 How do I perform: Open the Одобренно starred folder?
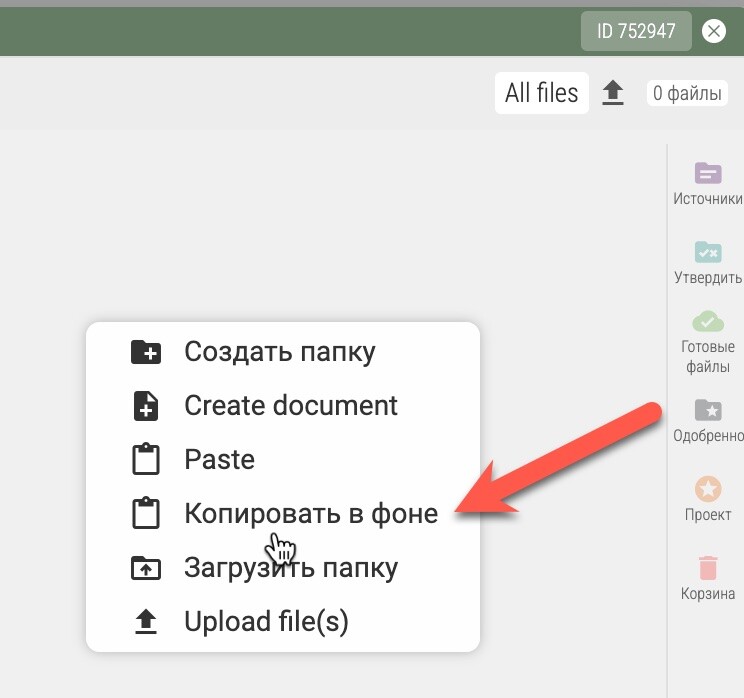tap(708, 410)
